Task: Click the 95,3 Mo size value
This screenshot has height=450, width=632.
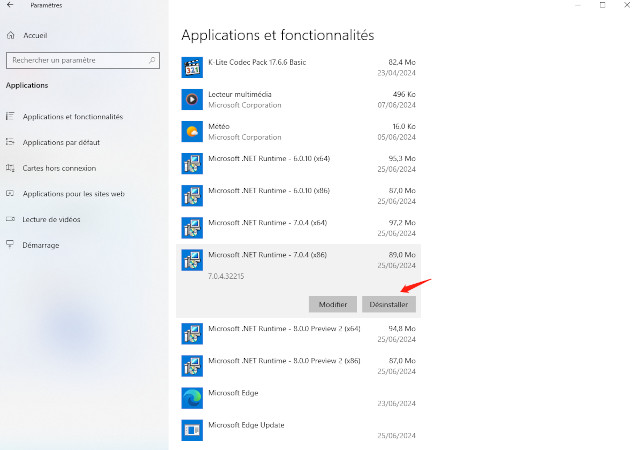Action: (x=402, y=158)
